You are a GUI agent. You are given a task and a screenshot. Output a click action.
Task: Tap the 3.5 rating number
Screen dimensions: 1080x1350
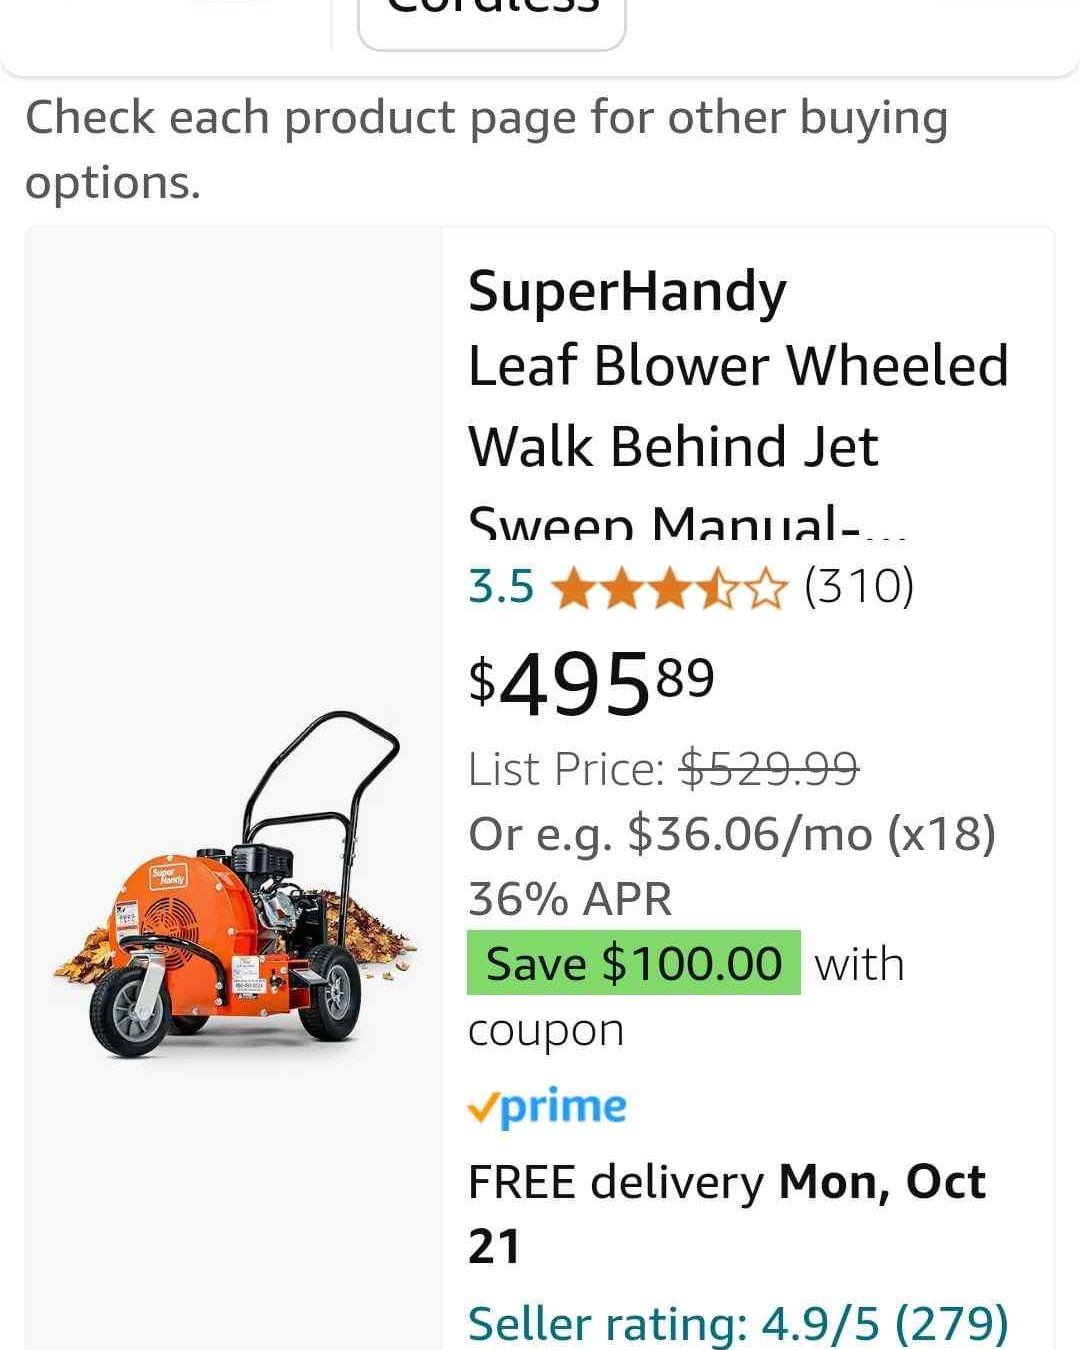coord(501,587)
